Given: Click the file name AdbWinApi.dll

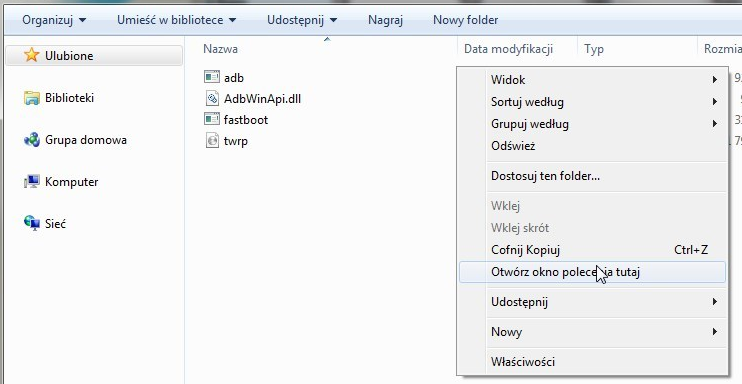Looking at the screenshot, I should coord(263,98).
